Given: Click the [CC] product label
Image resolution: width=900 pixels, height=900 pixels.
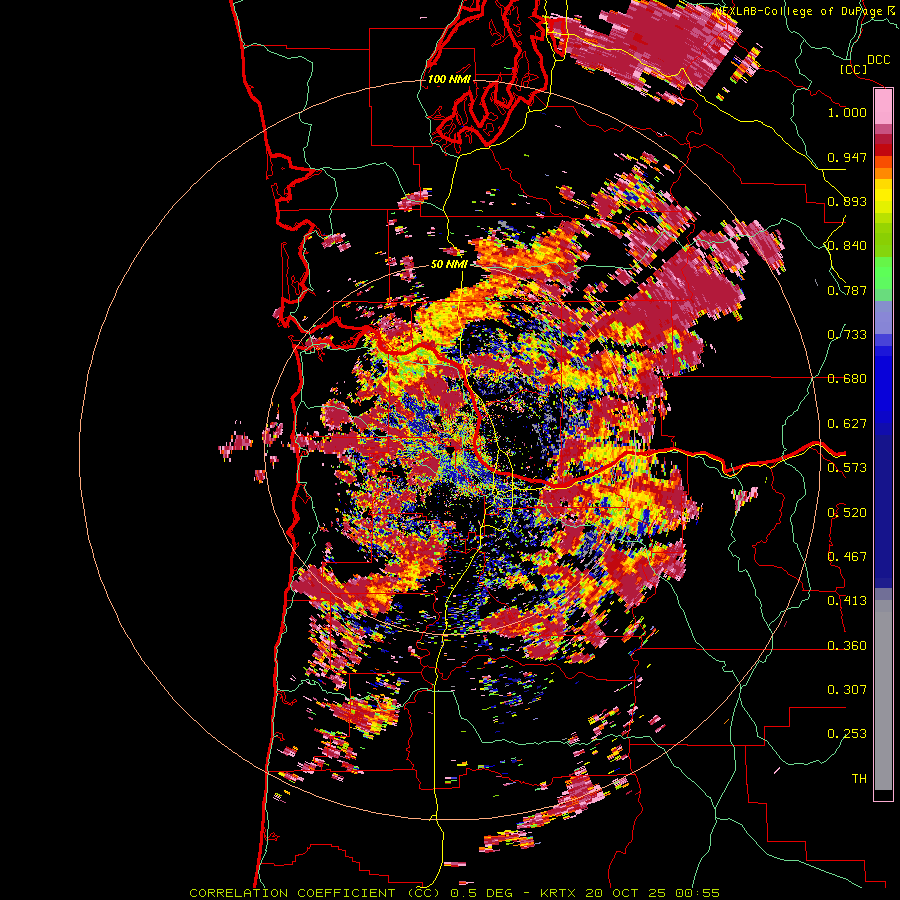Looking at the screenshot, I should 854,69.
